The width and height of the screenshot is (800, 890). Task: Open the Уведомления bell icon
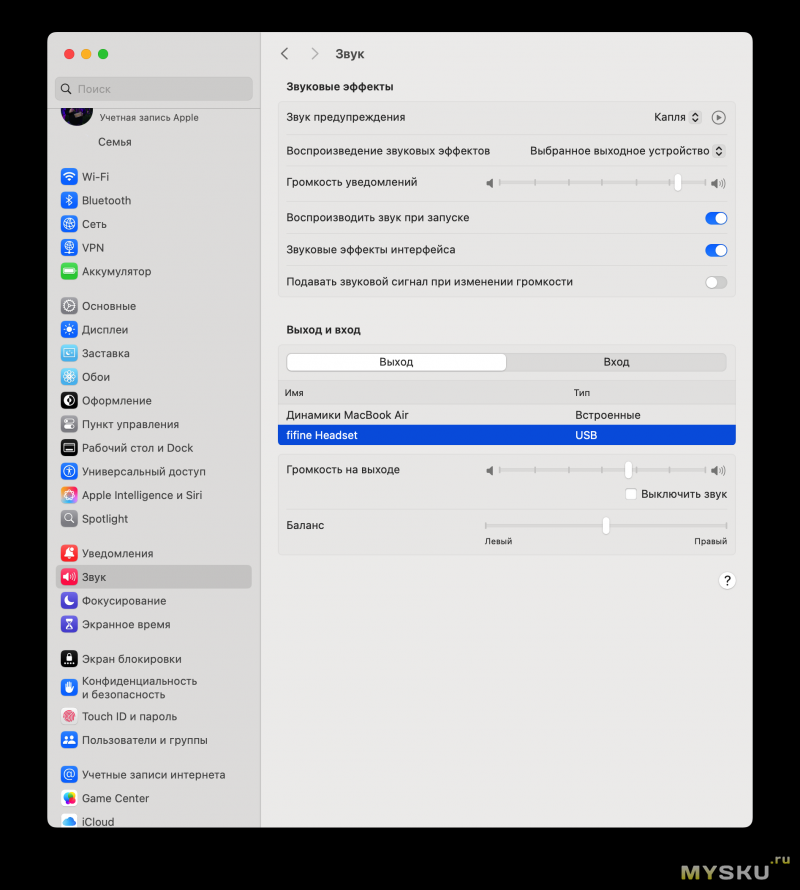click(x=69, y=553)
